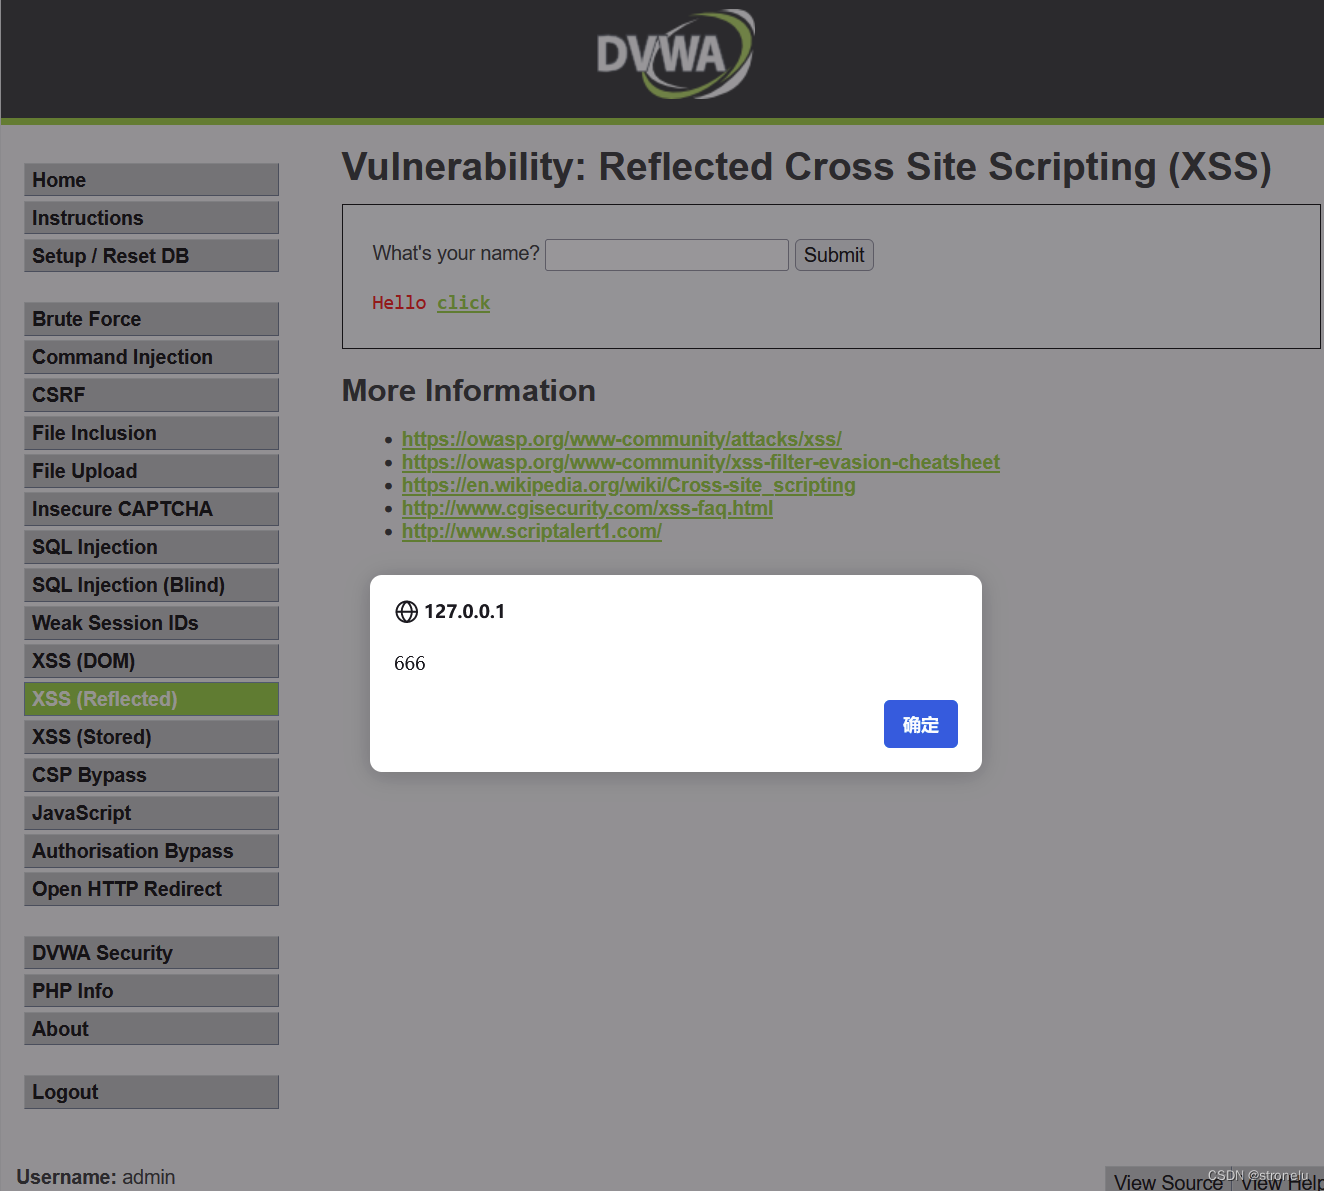1324x1191 pixels.
Task: Click the Hello text in result
Action: tap(399, 303)
